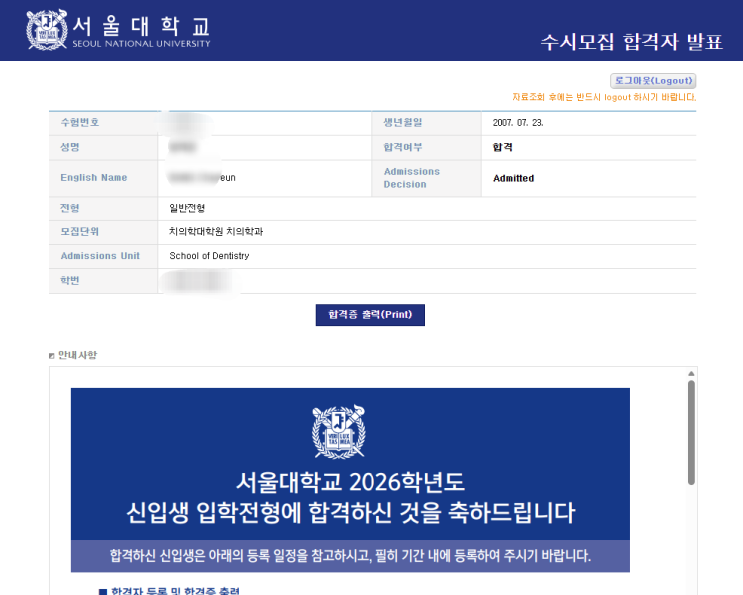Click the 학번 label cell
This screenshot has width=743, height=595.
click(103, 281)
